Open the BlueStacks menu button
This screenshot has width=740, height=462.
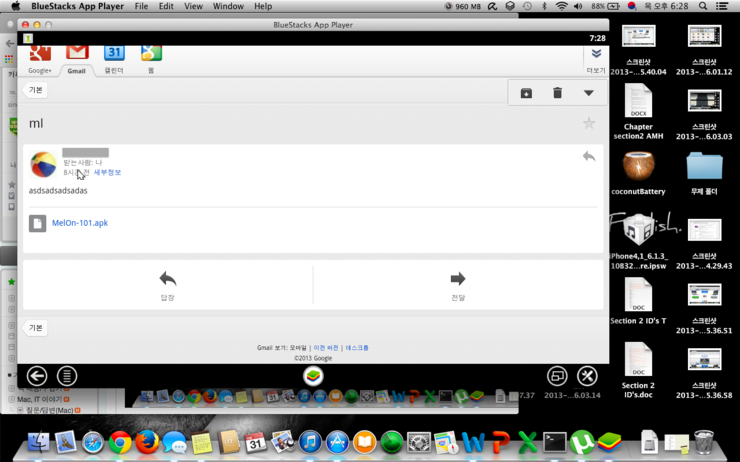point(67,376)
